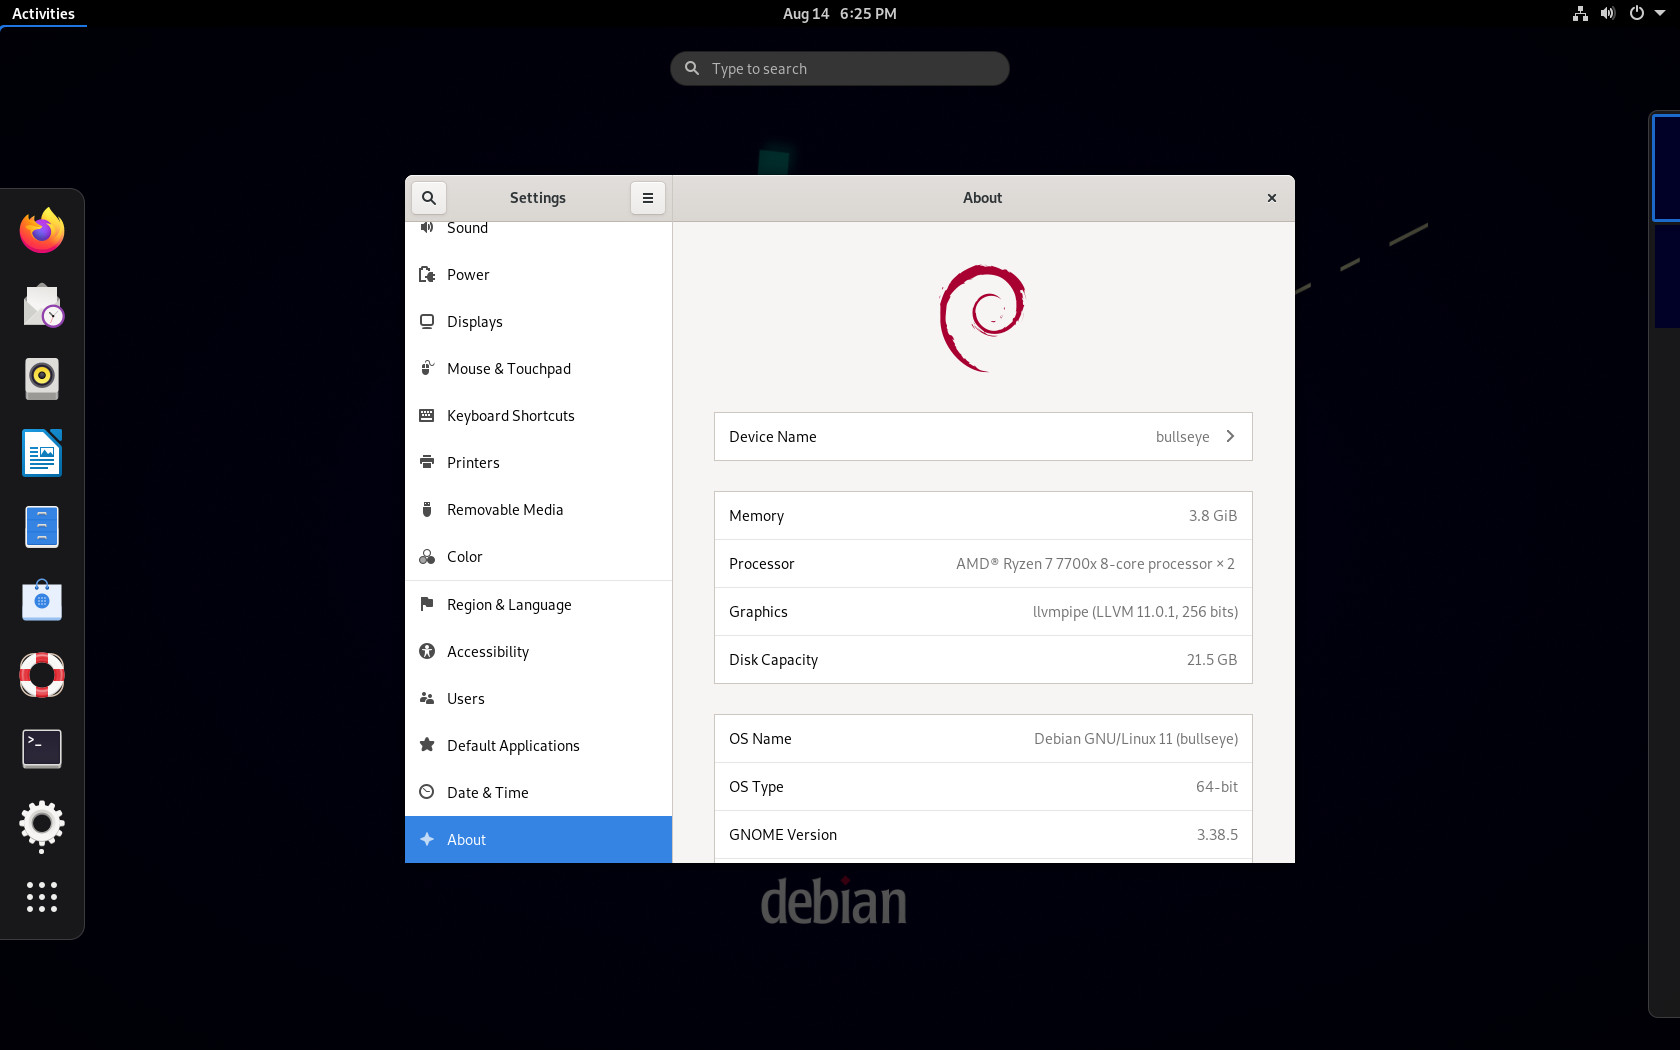Image resolution: width=1680 pixels, height=1050 pixels.
Task: Open Default Applications settings
Action: point(538,746)
